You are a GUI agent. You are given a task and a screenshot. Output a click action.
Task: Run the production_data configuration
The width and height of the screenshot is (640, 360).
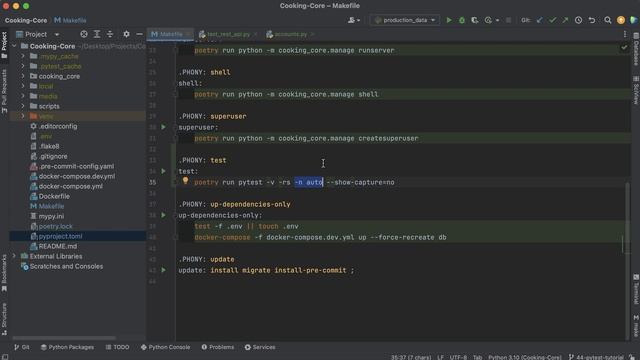click(x=449, y=20)
